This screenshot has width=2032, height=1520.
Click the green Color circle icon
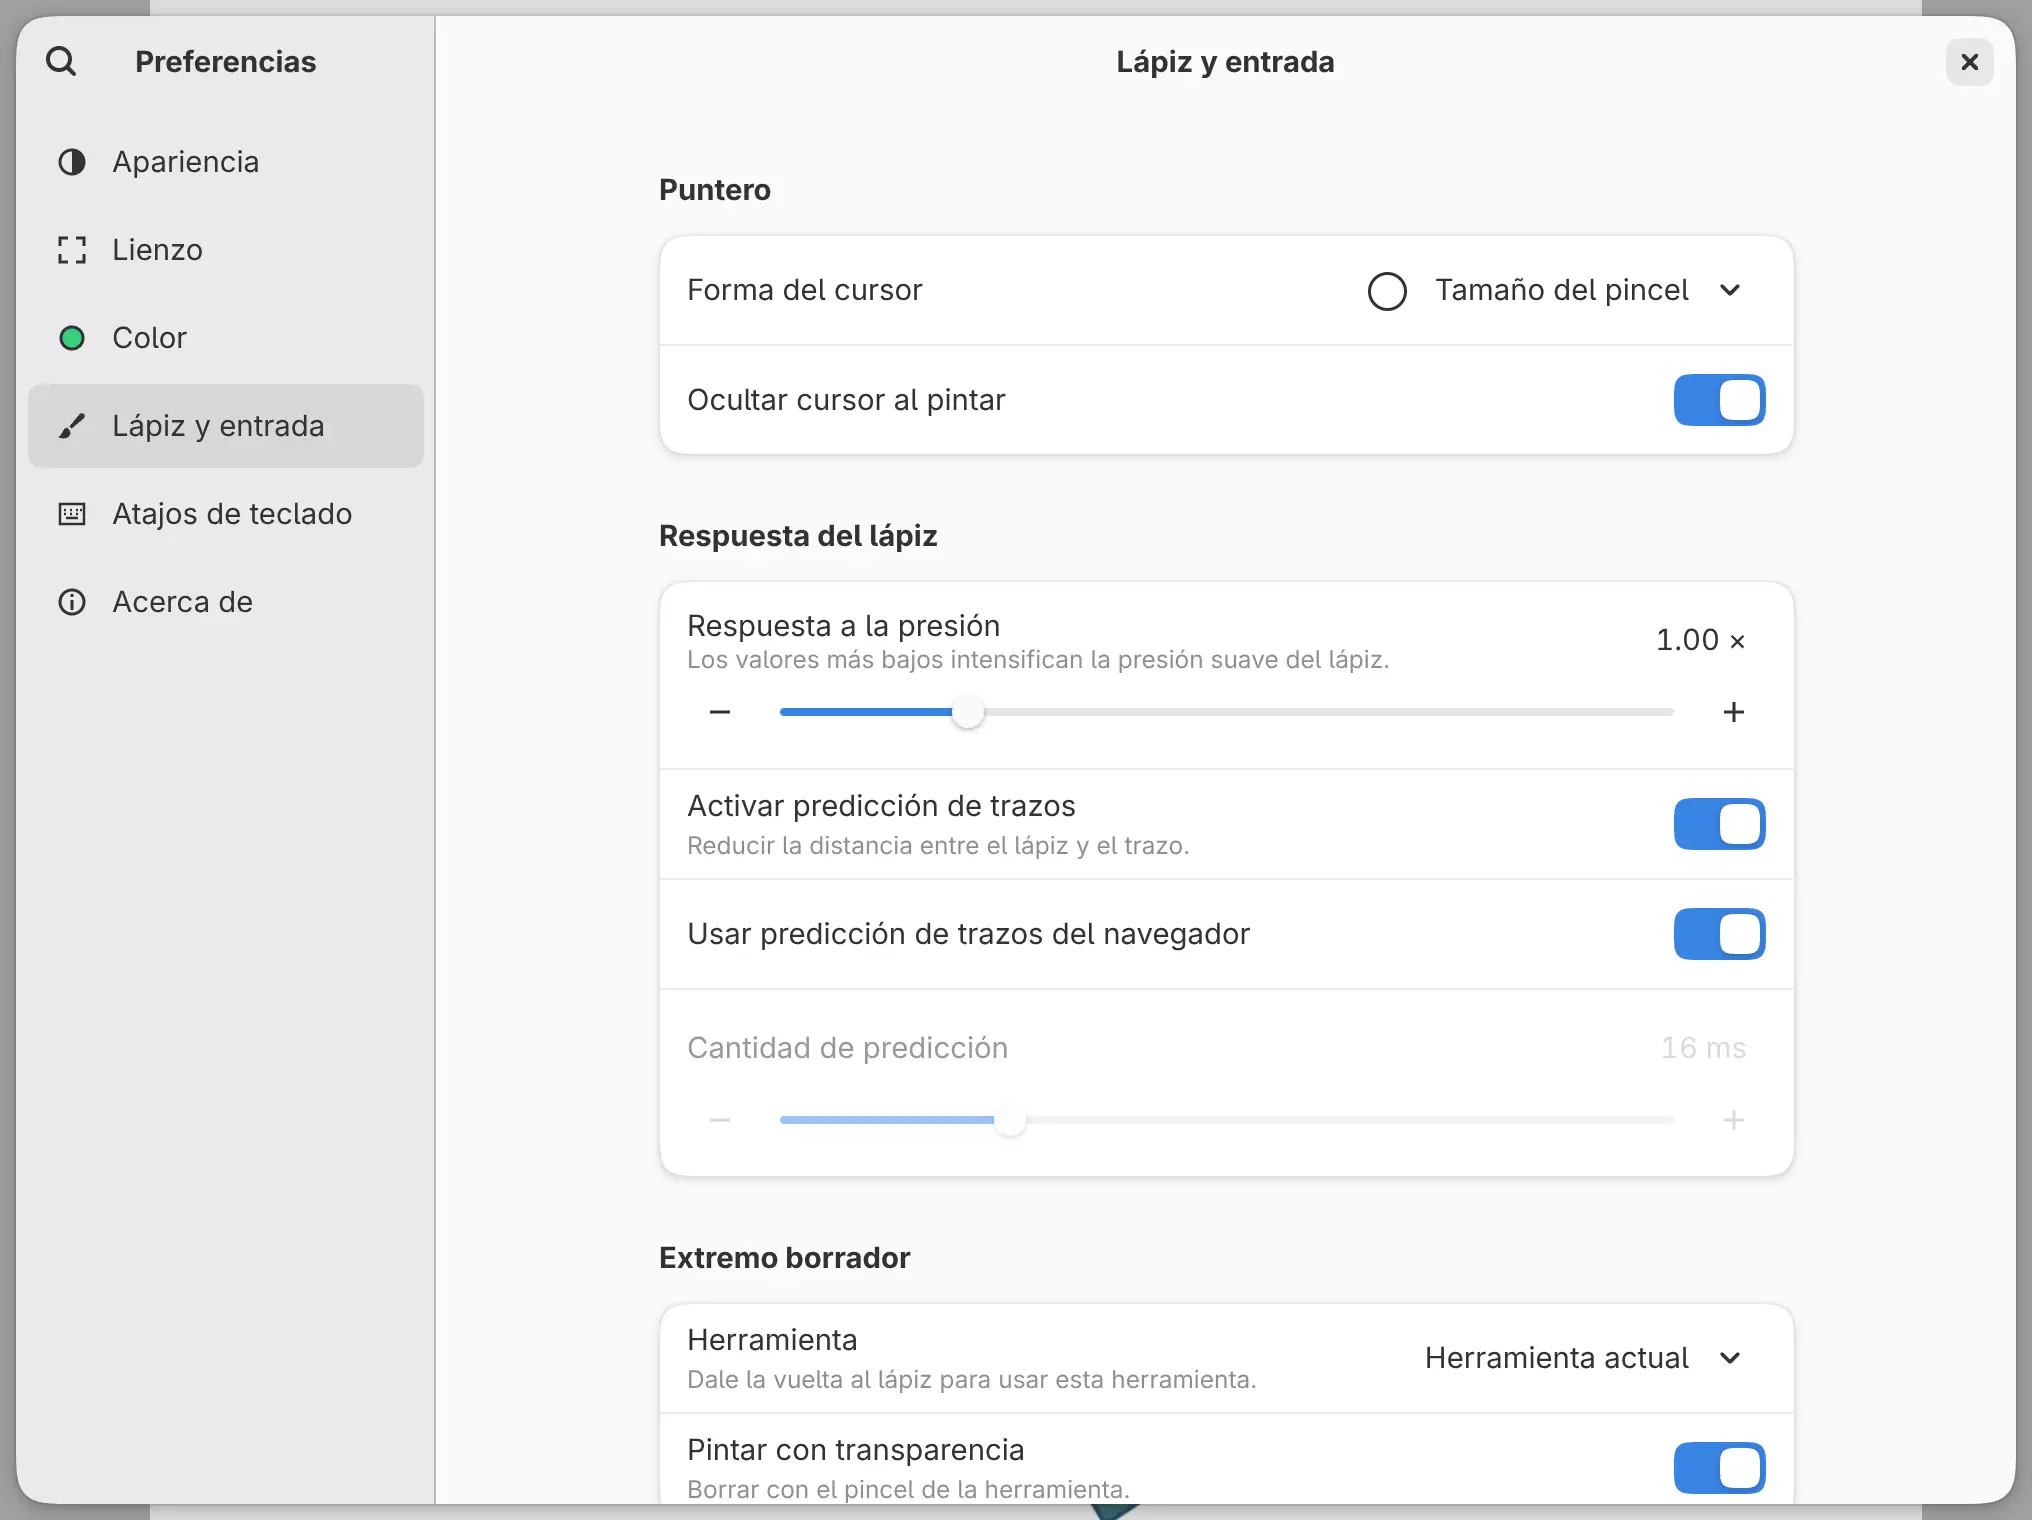point(72,338)
